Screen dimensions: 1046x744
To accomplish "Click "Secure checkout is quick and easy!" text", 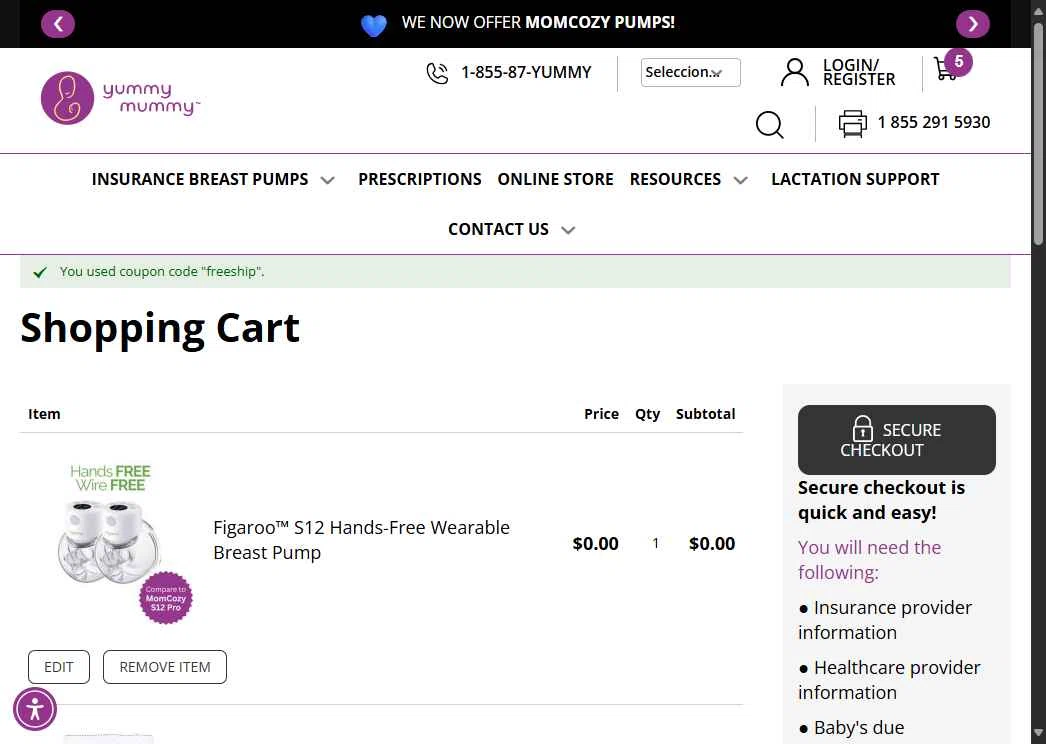I will (x=881, y=500).
